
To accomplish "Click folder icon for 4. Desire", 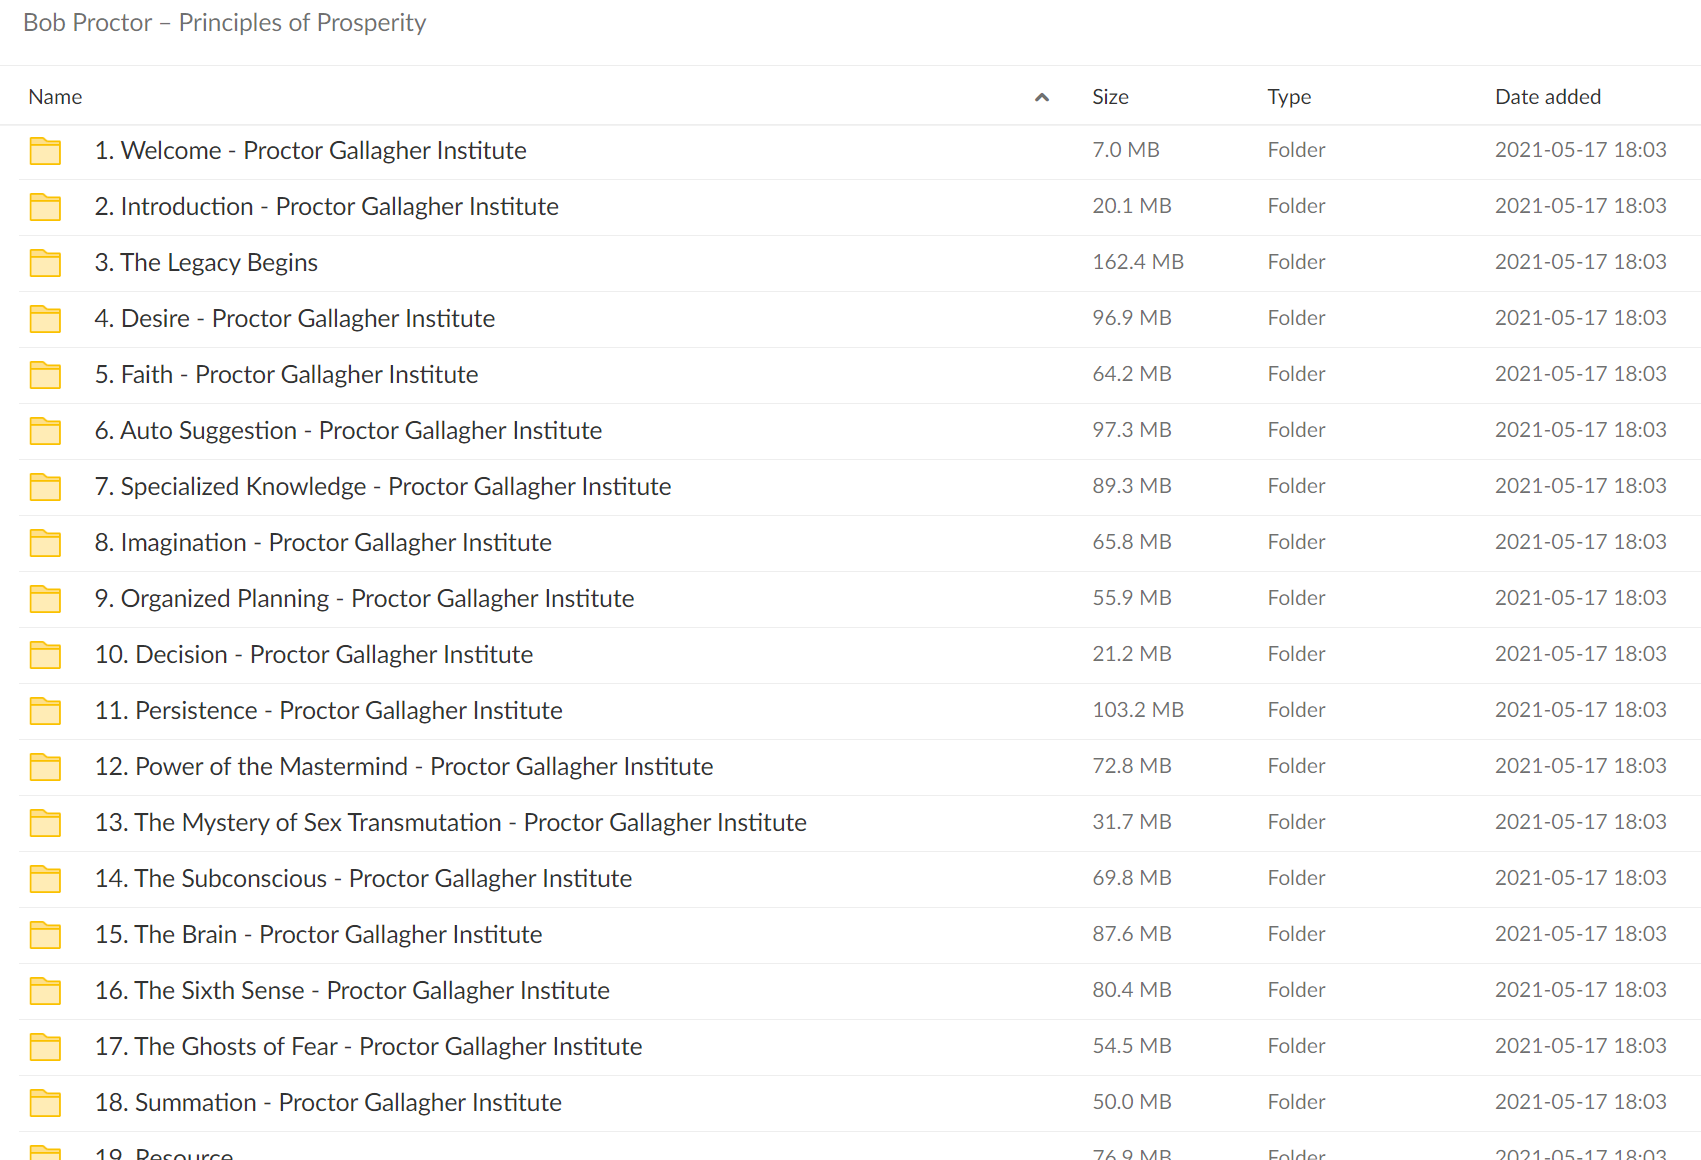I will tap(45, 319).
